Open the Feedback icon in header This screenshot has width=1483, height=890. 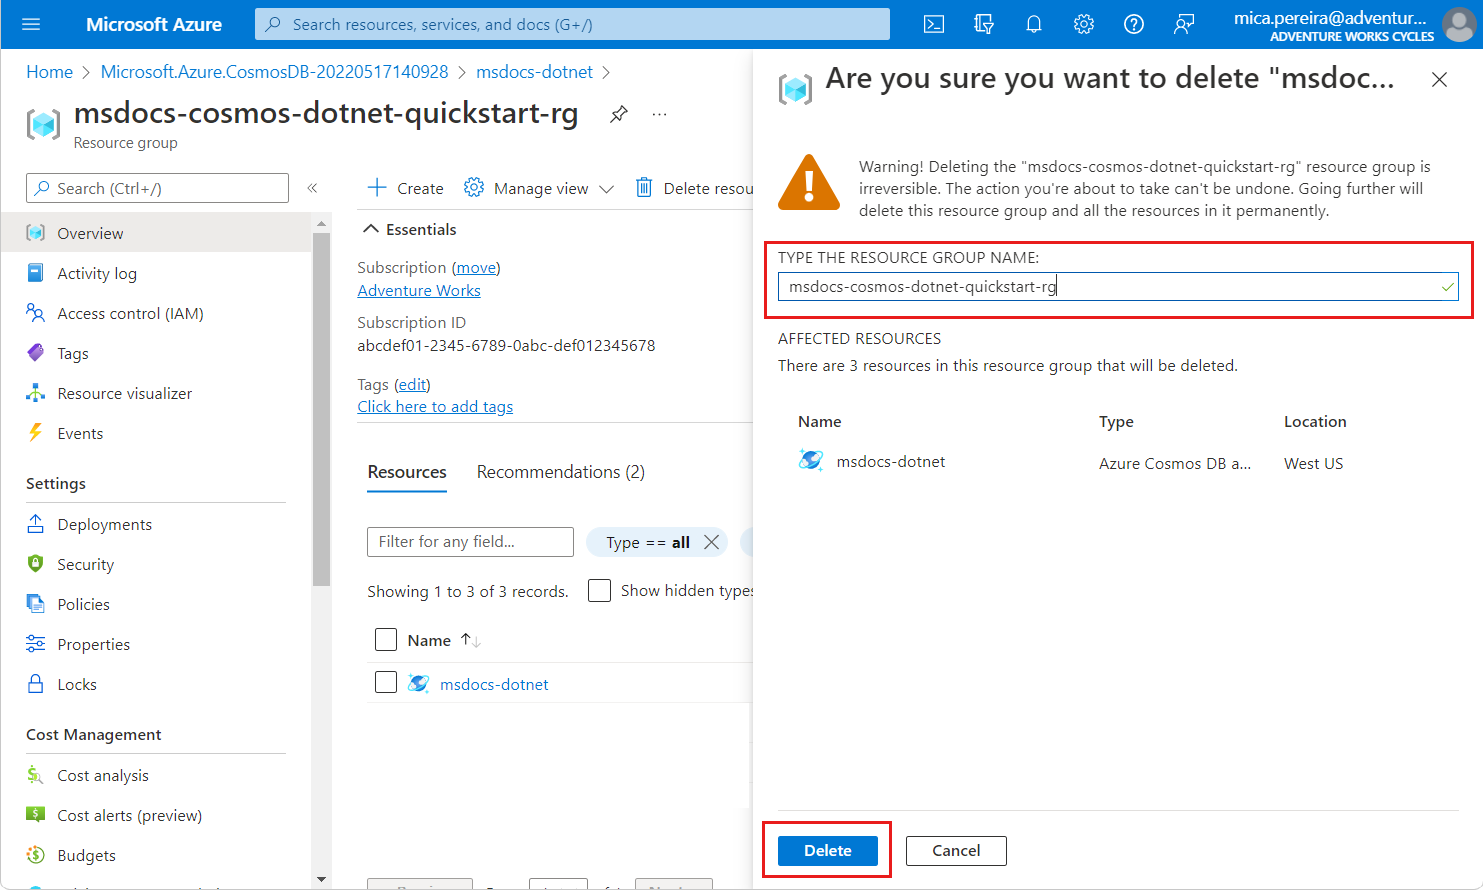1184,24
